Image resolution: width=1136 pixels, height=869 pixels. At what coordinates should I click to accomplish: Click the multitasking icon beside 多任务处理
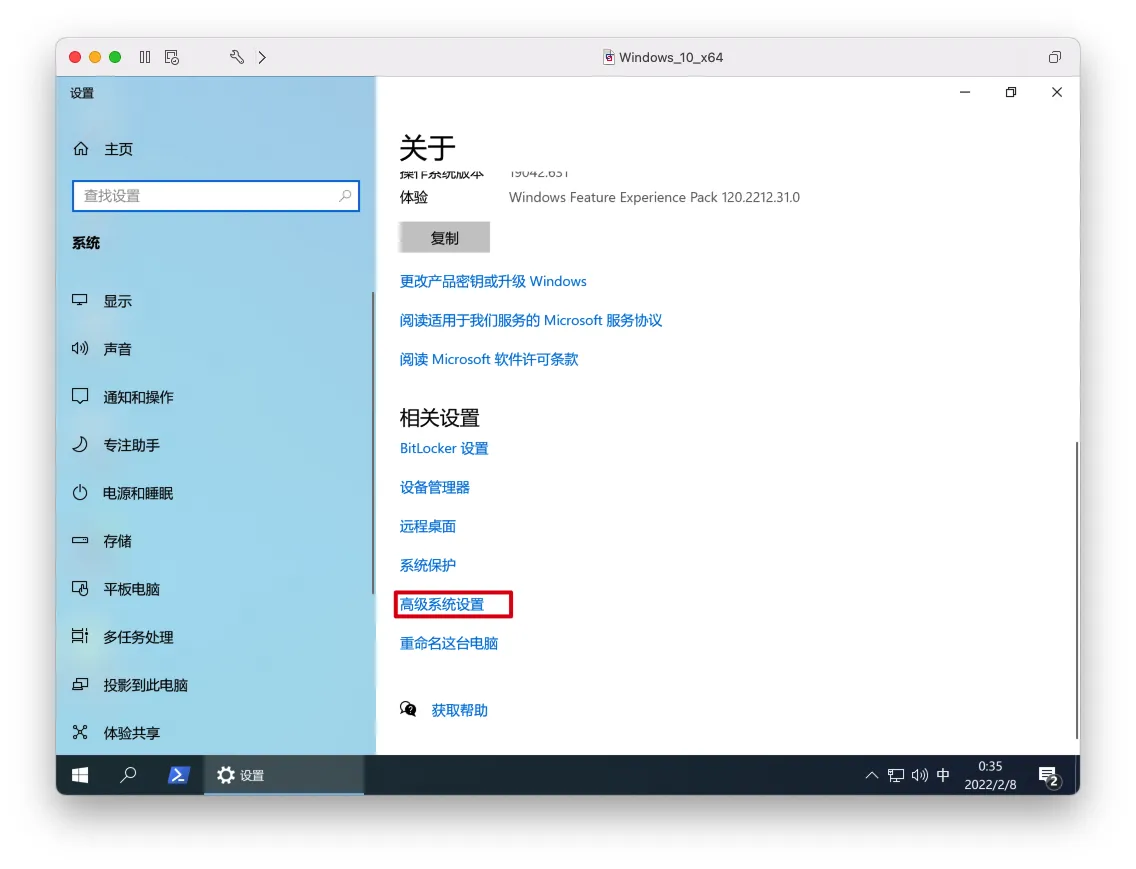click(x=80, y=636)
